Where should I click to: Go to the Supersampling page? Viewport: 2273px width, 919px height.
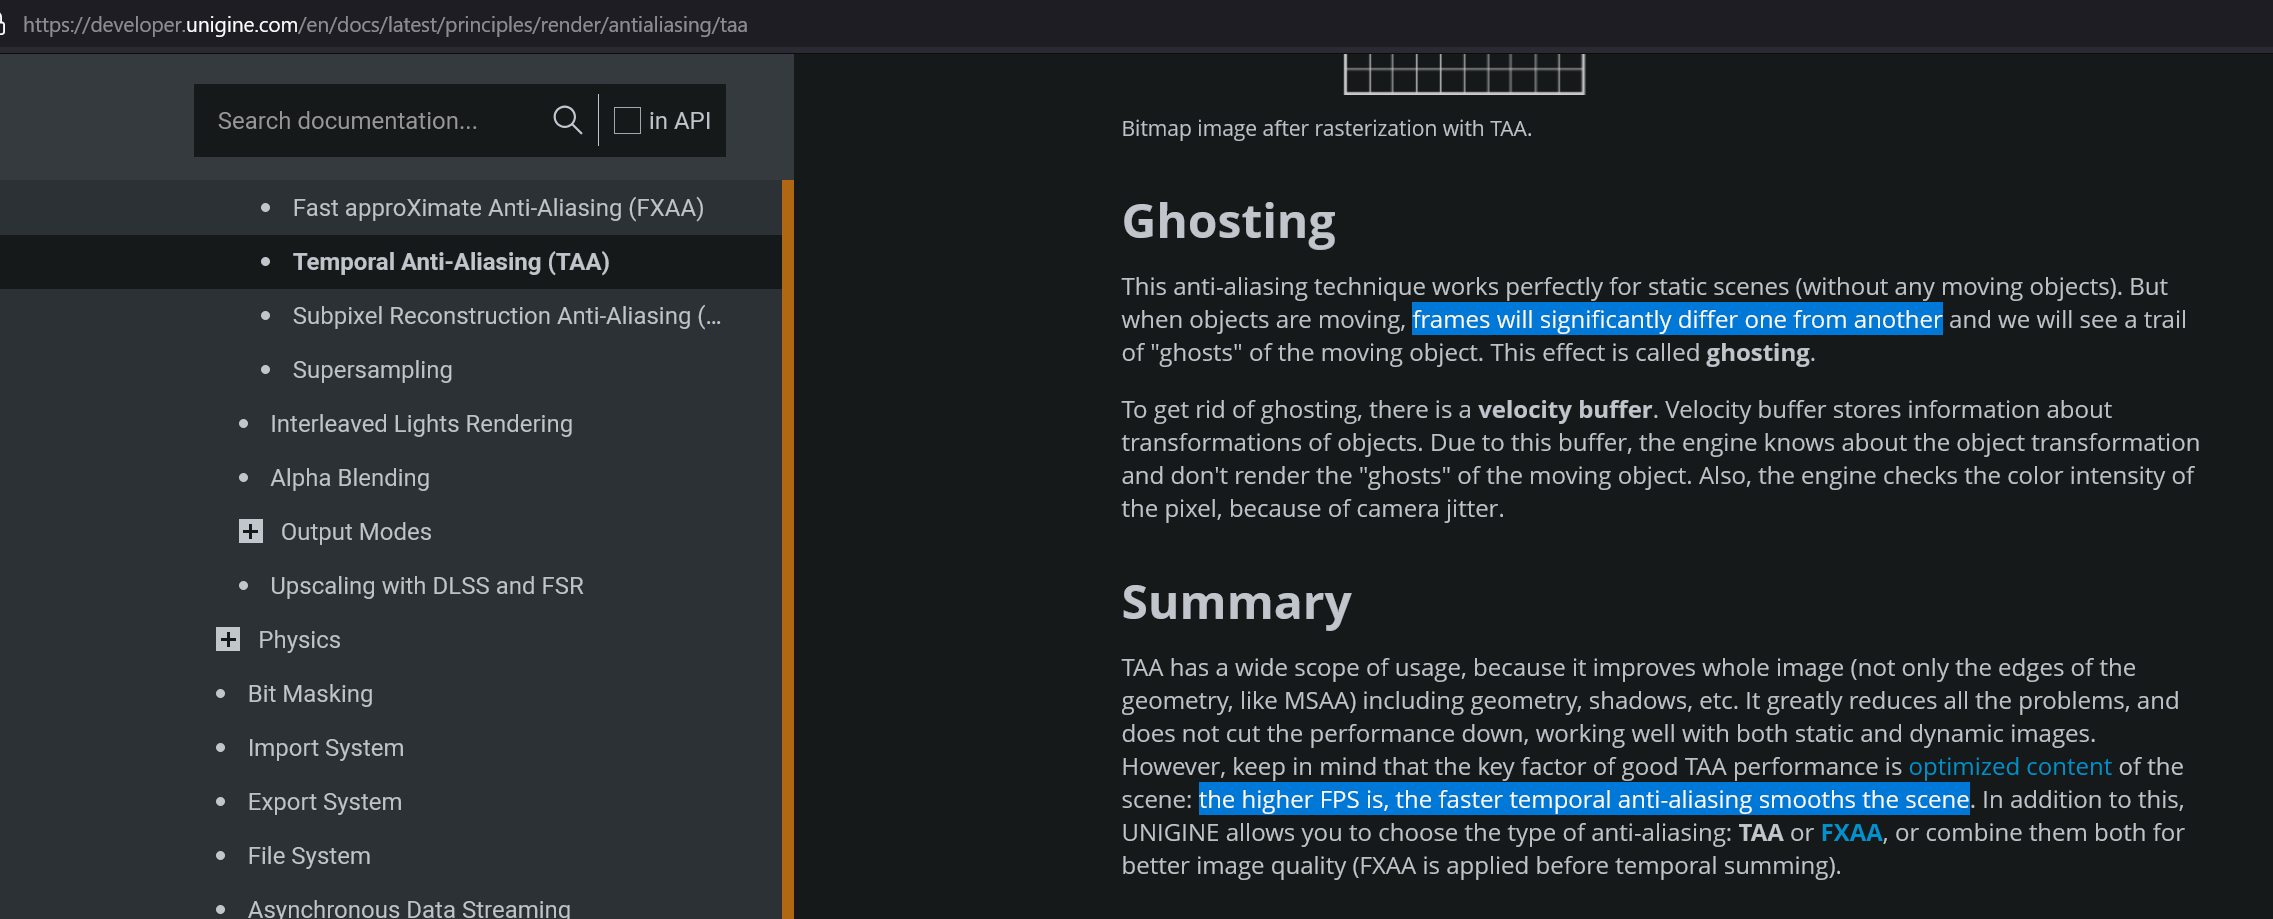point(372,370)
